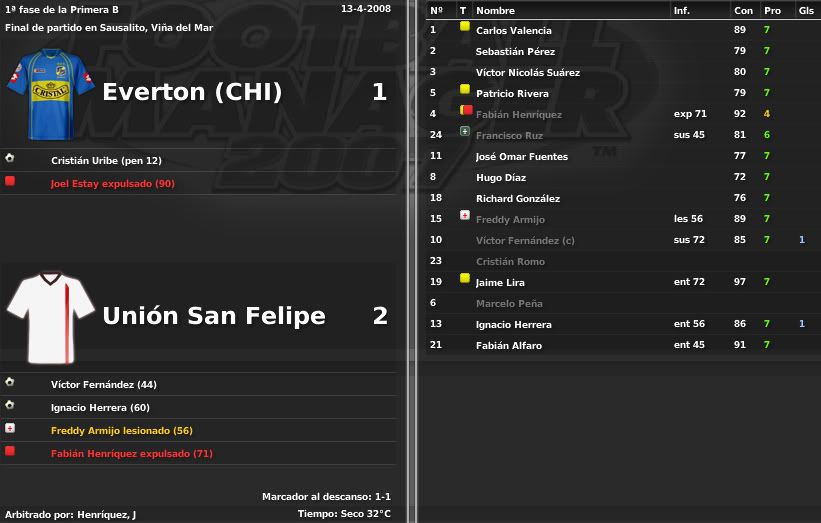Viewport: 821px width, 523px height.
Task: Sort squad list by Nombre column
Action: pyautogui.click(x=495, y=10)
